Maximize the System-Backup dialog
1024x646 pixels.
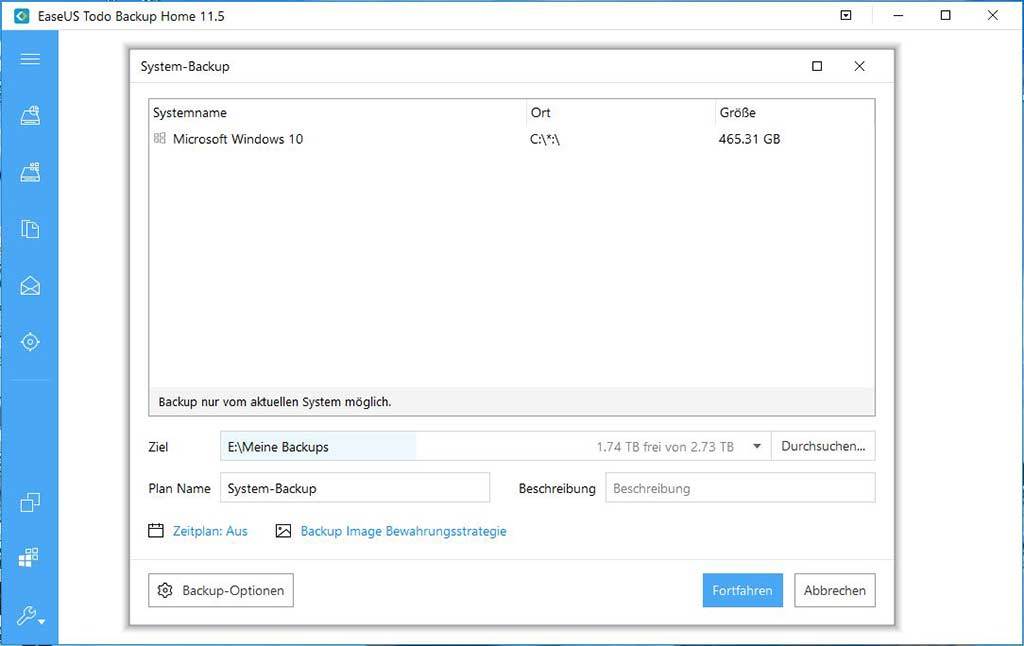(x=817, y=66)
